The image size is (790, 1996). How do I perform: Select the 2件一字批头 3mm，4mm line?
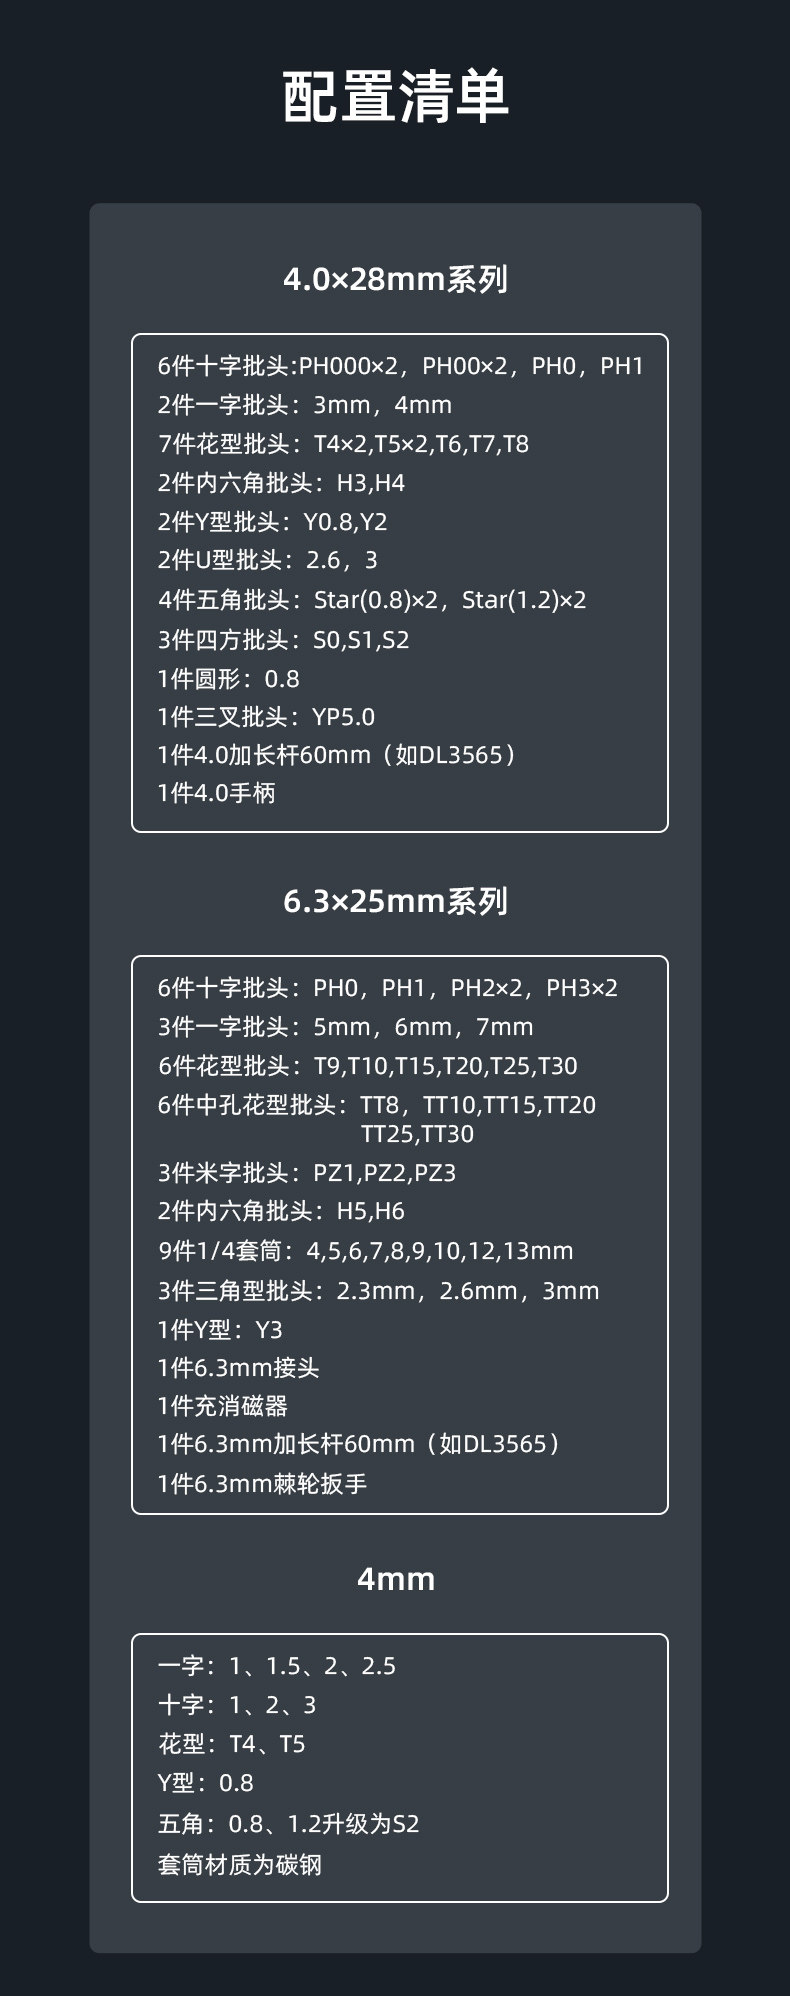(x=305, y=405)
